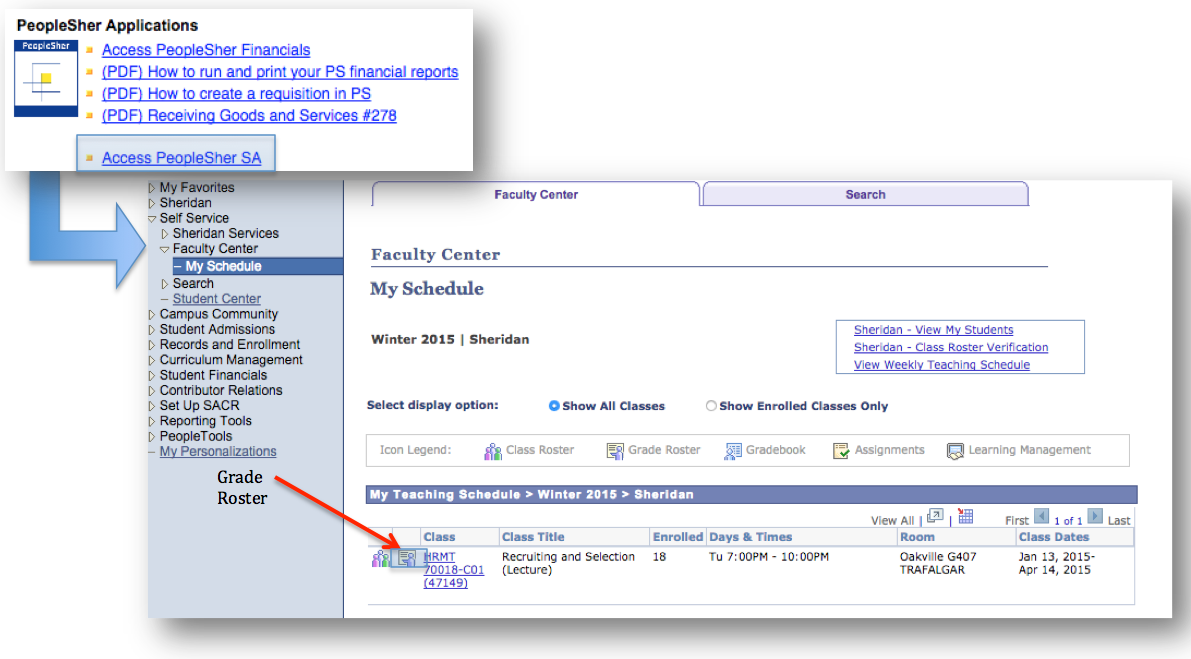
Task: Click the Assignments icon in the legend
Action: click(841, 451)
